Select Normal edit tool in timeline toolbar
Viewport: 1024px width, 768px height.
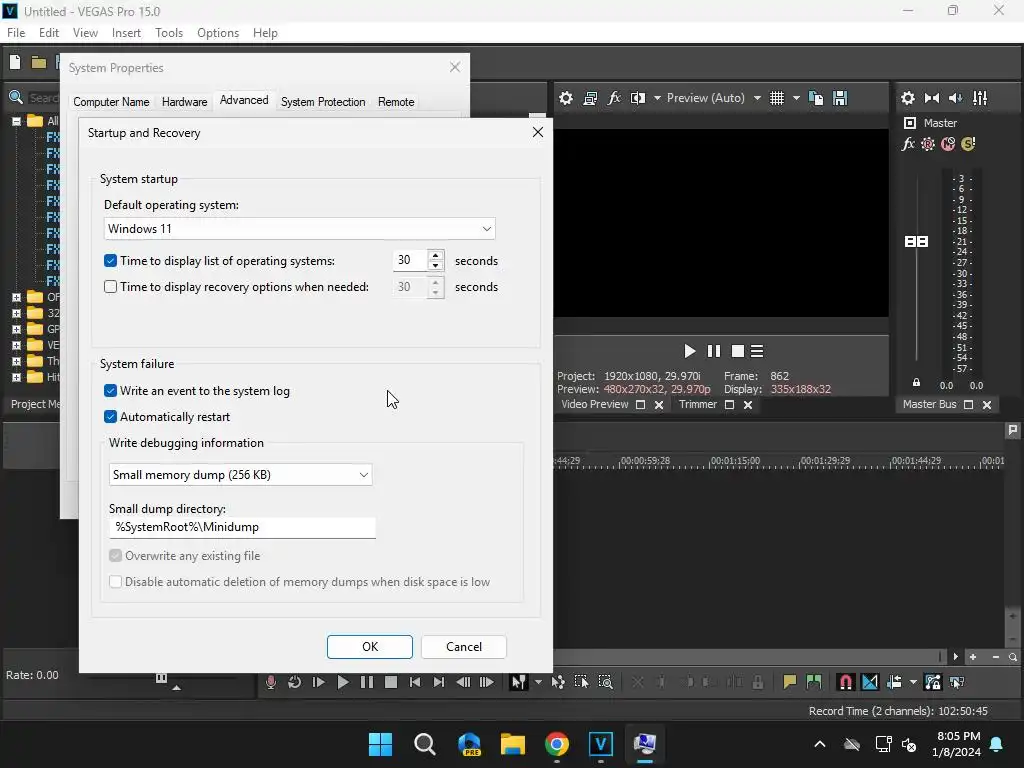(519, 682)
